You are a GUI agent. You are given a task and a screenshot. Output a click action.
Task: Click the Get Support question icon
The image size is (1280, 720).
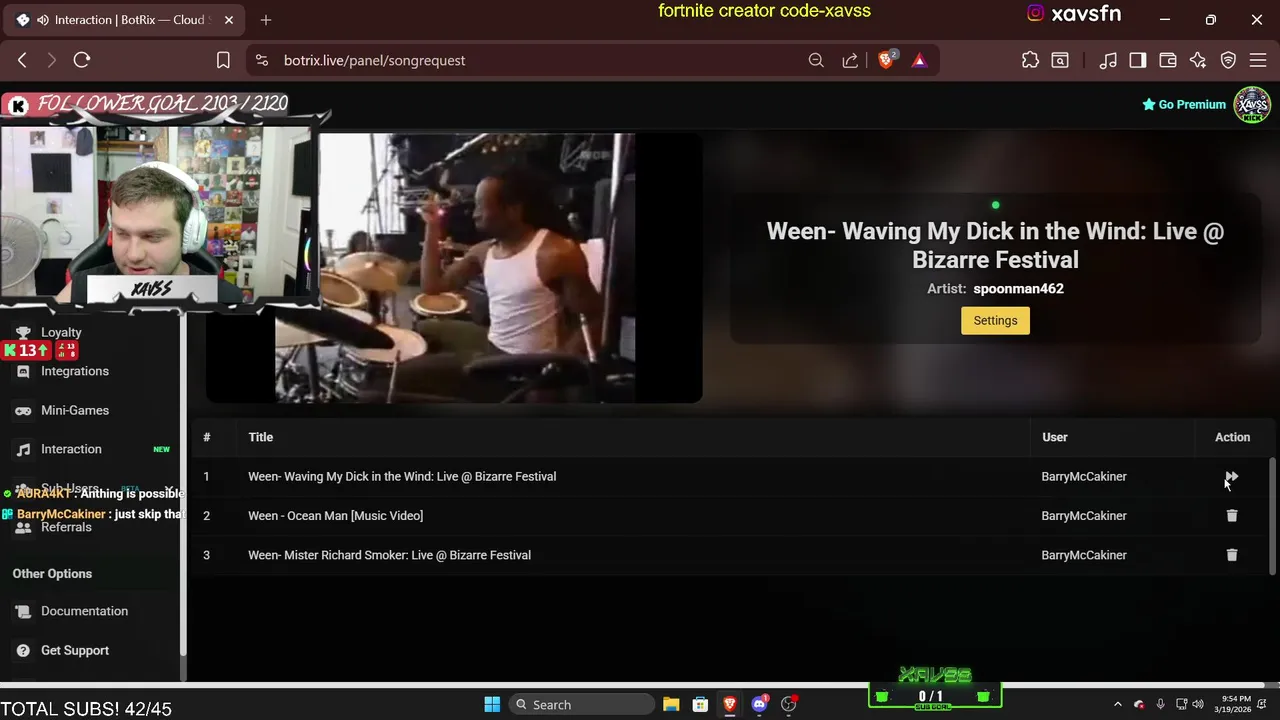point(23,650)
